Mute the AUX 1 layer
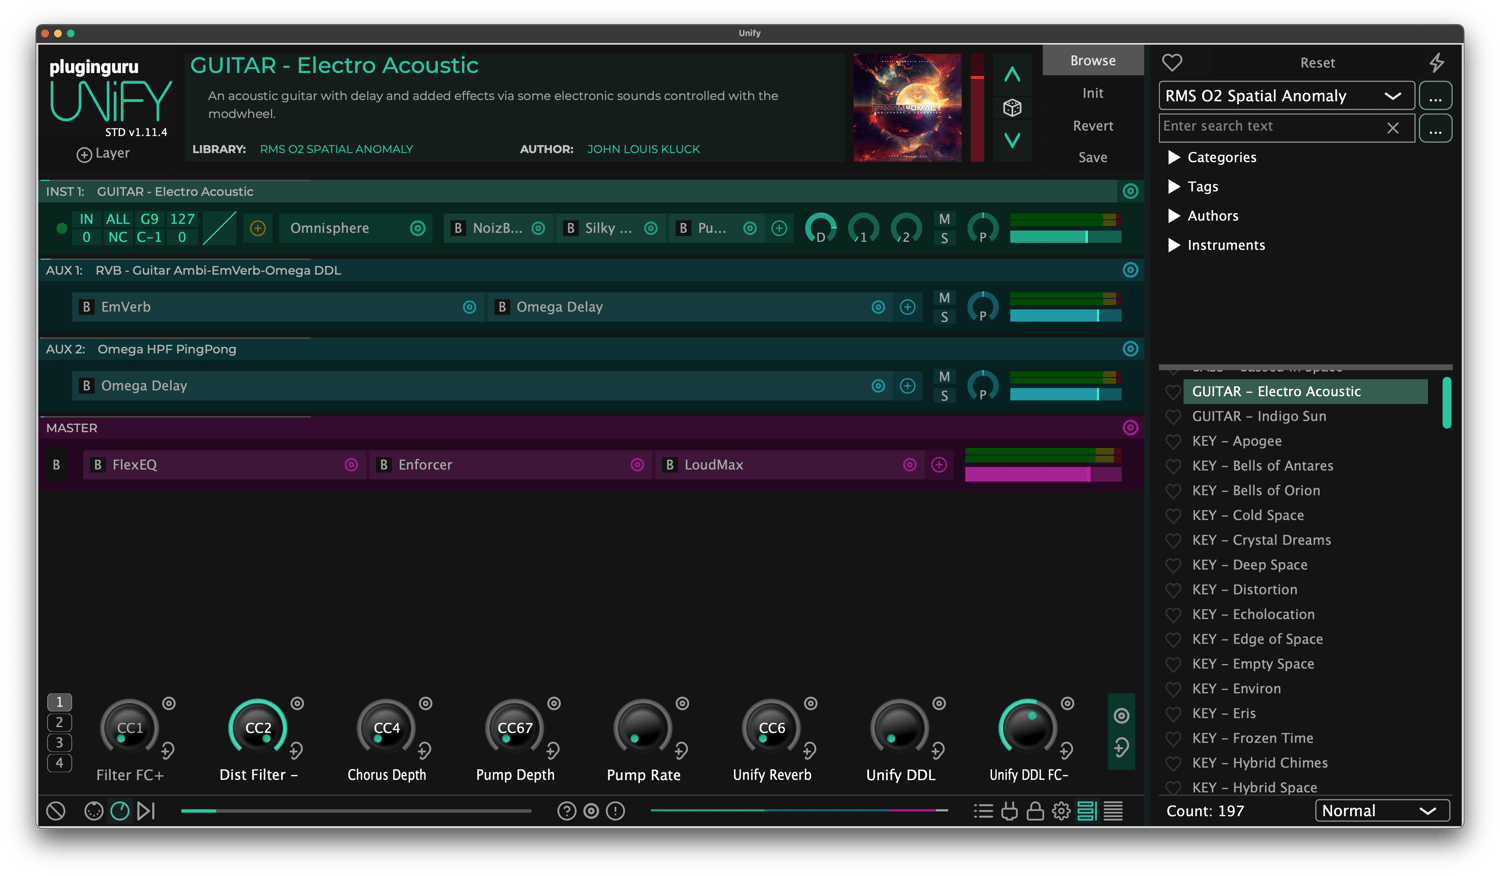The width and height of the screenshot is (1500, 876). tap(944, 298)
